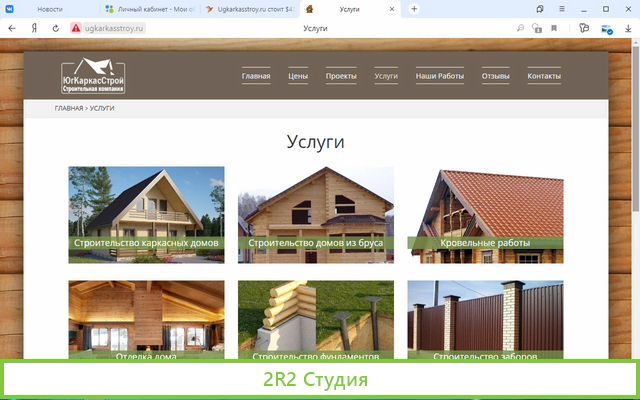Image resolution: width=640 pixels, height=400 pixels.
Task: Go to Контакты page in navigation
Action: [x=544, y=77]
